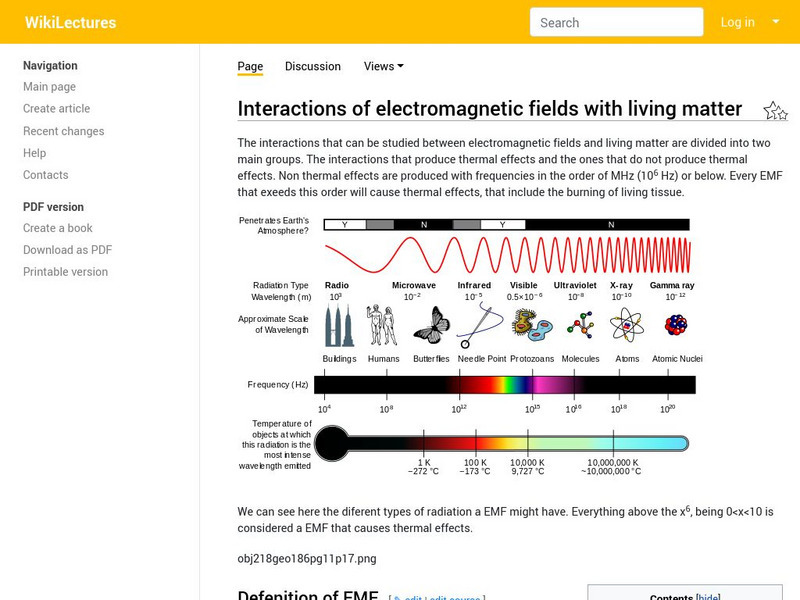Screen dimensions: 800x600
Task: Select the Page tab
Action: pyautogui.click(x=250, y=66)
